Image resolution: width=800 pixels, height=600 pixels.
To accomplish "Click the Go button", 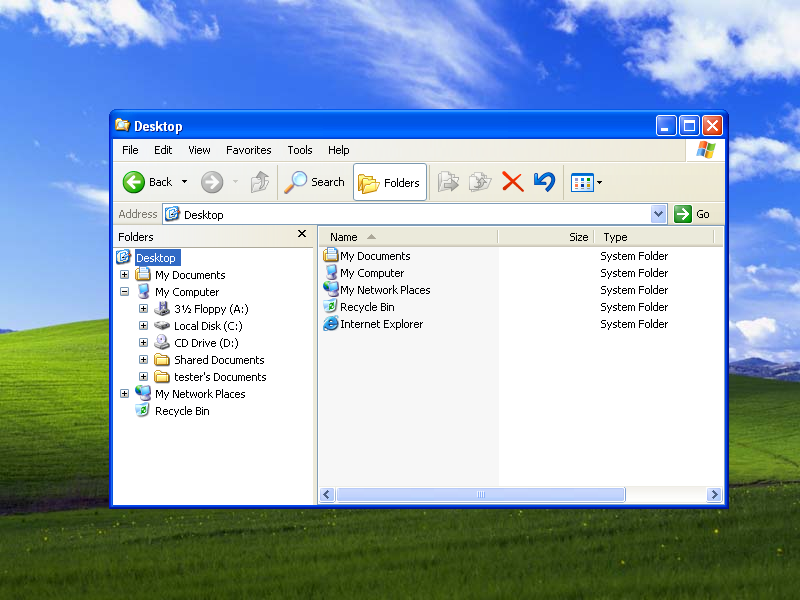I will pos(693,214).
